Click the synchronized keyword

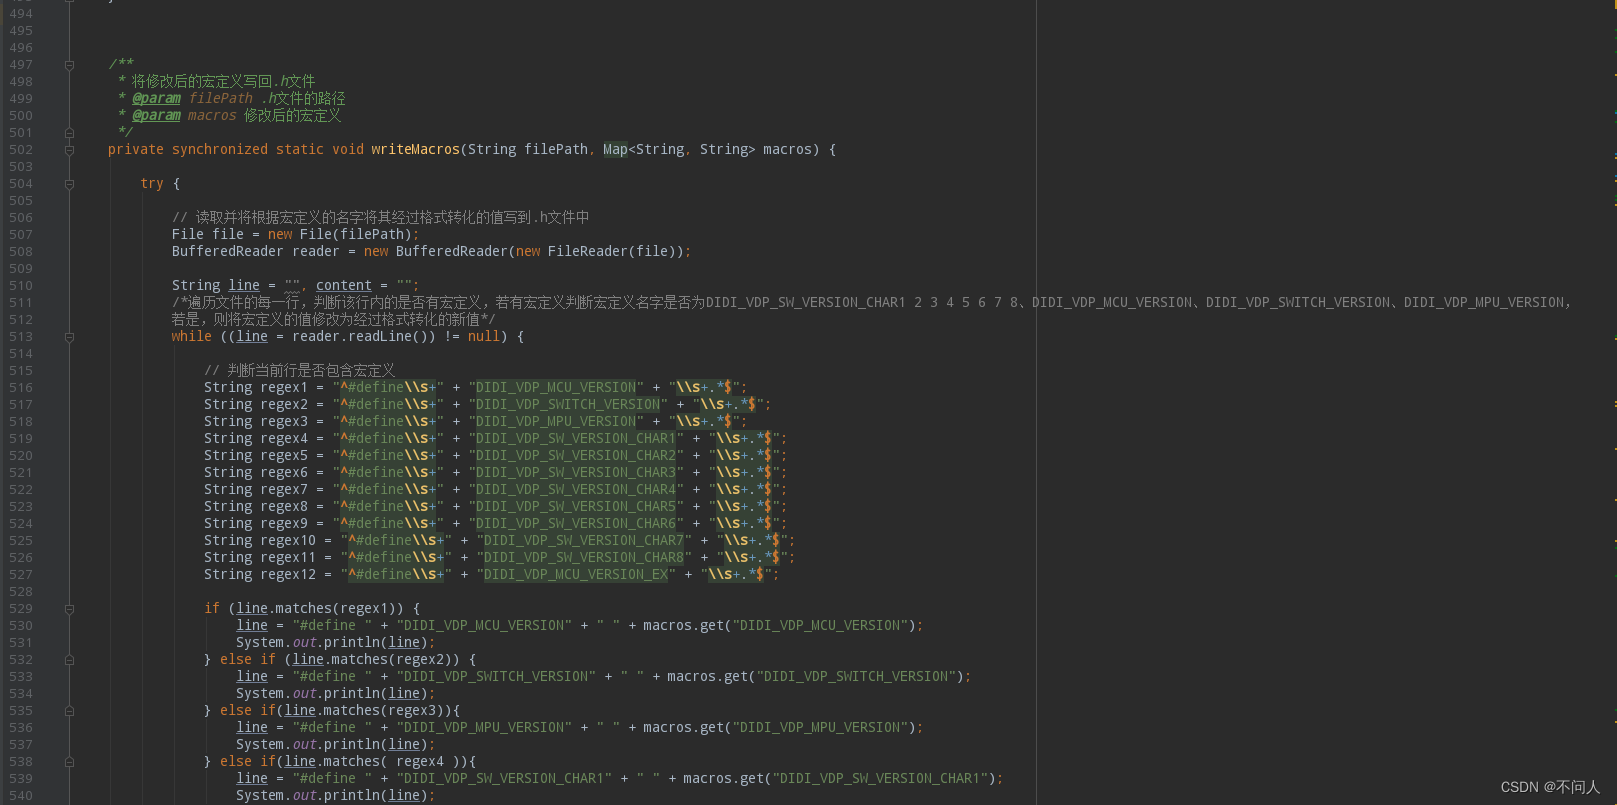click(220, 149)
